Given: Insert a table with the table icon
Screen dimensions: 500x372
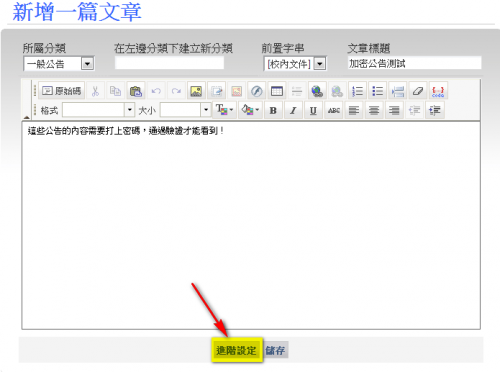Looking at the screenshot, I should click(277, 91).
